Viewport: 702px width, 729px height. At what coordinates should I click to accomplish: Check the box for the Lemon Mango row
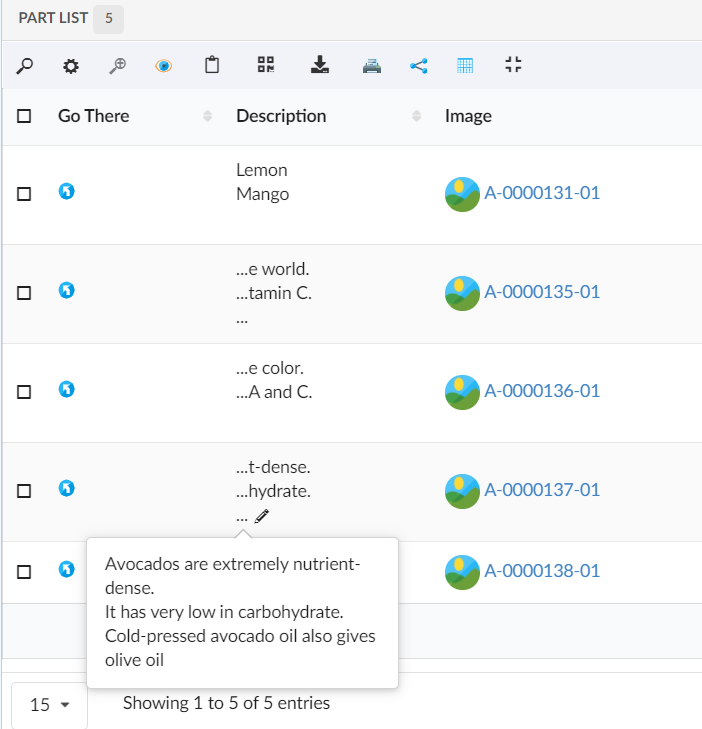tap(24, 193)
